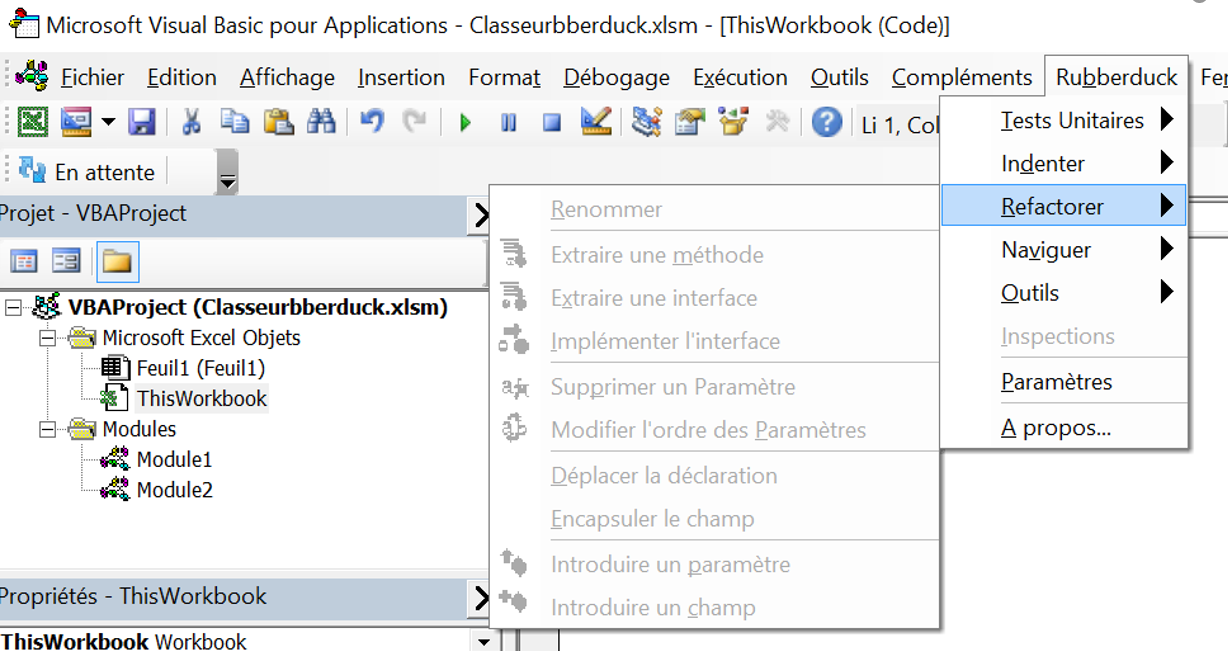Select Module1 in the project tree
The height and width of the screenshot is (651, 1228).
[174, 460]
